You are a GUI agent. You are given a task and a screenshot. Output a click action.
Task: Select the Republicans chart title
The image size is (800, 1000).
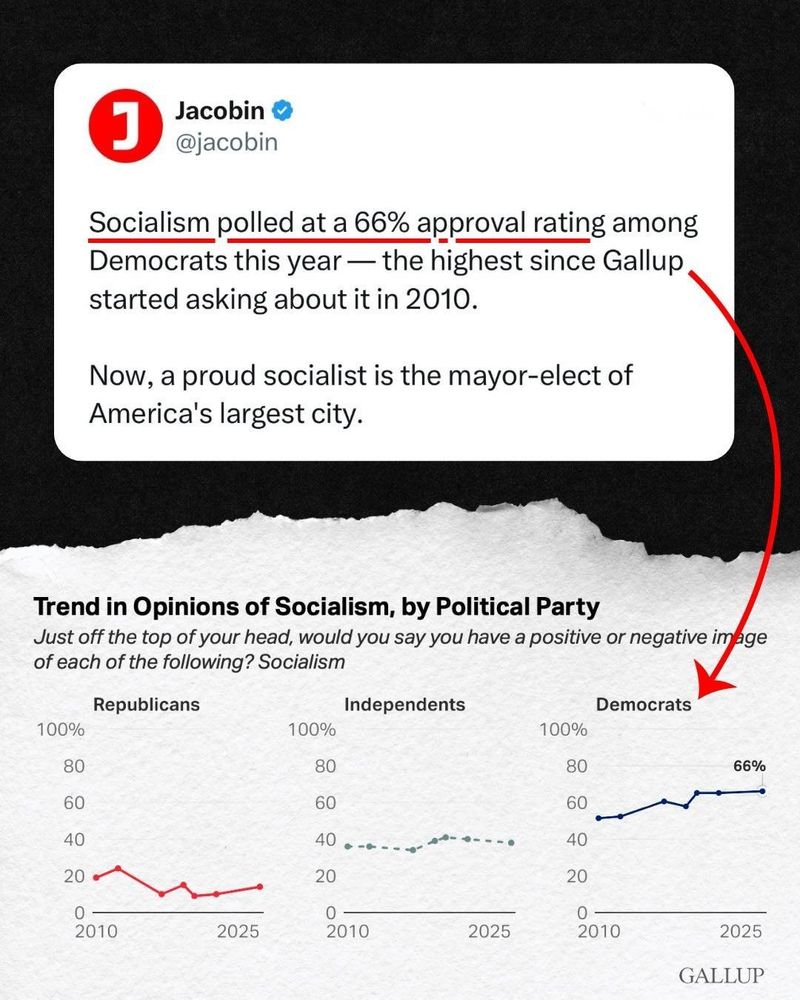point(146,704)
